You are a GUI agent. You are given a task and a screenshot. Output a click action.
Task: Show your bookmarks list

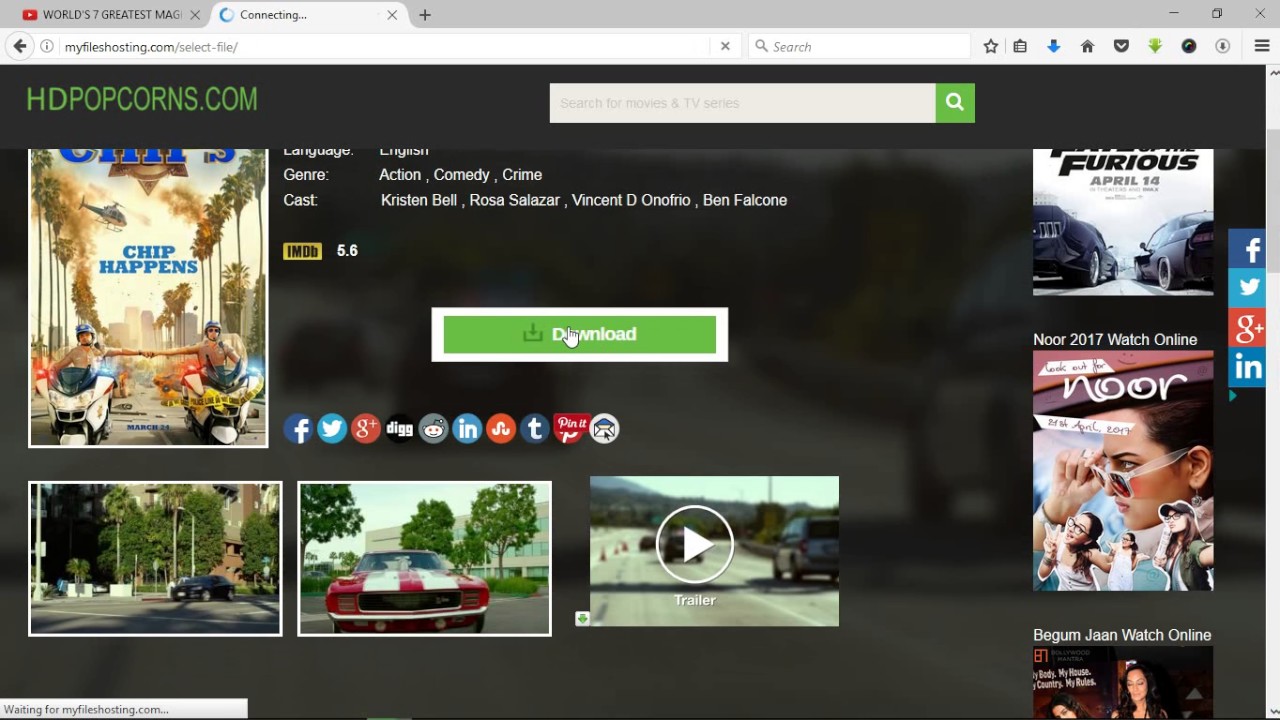[x=1020, y=46]
